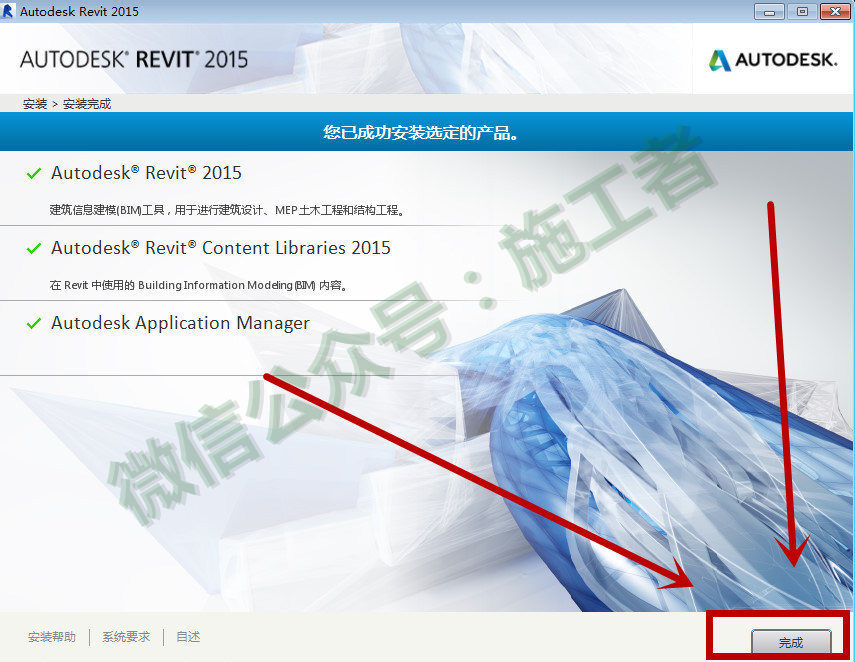This screenshot has width=855, height=662.
Task: Minimize the Autodesk Revit 2015 window
Action: pos(769,11)
